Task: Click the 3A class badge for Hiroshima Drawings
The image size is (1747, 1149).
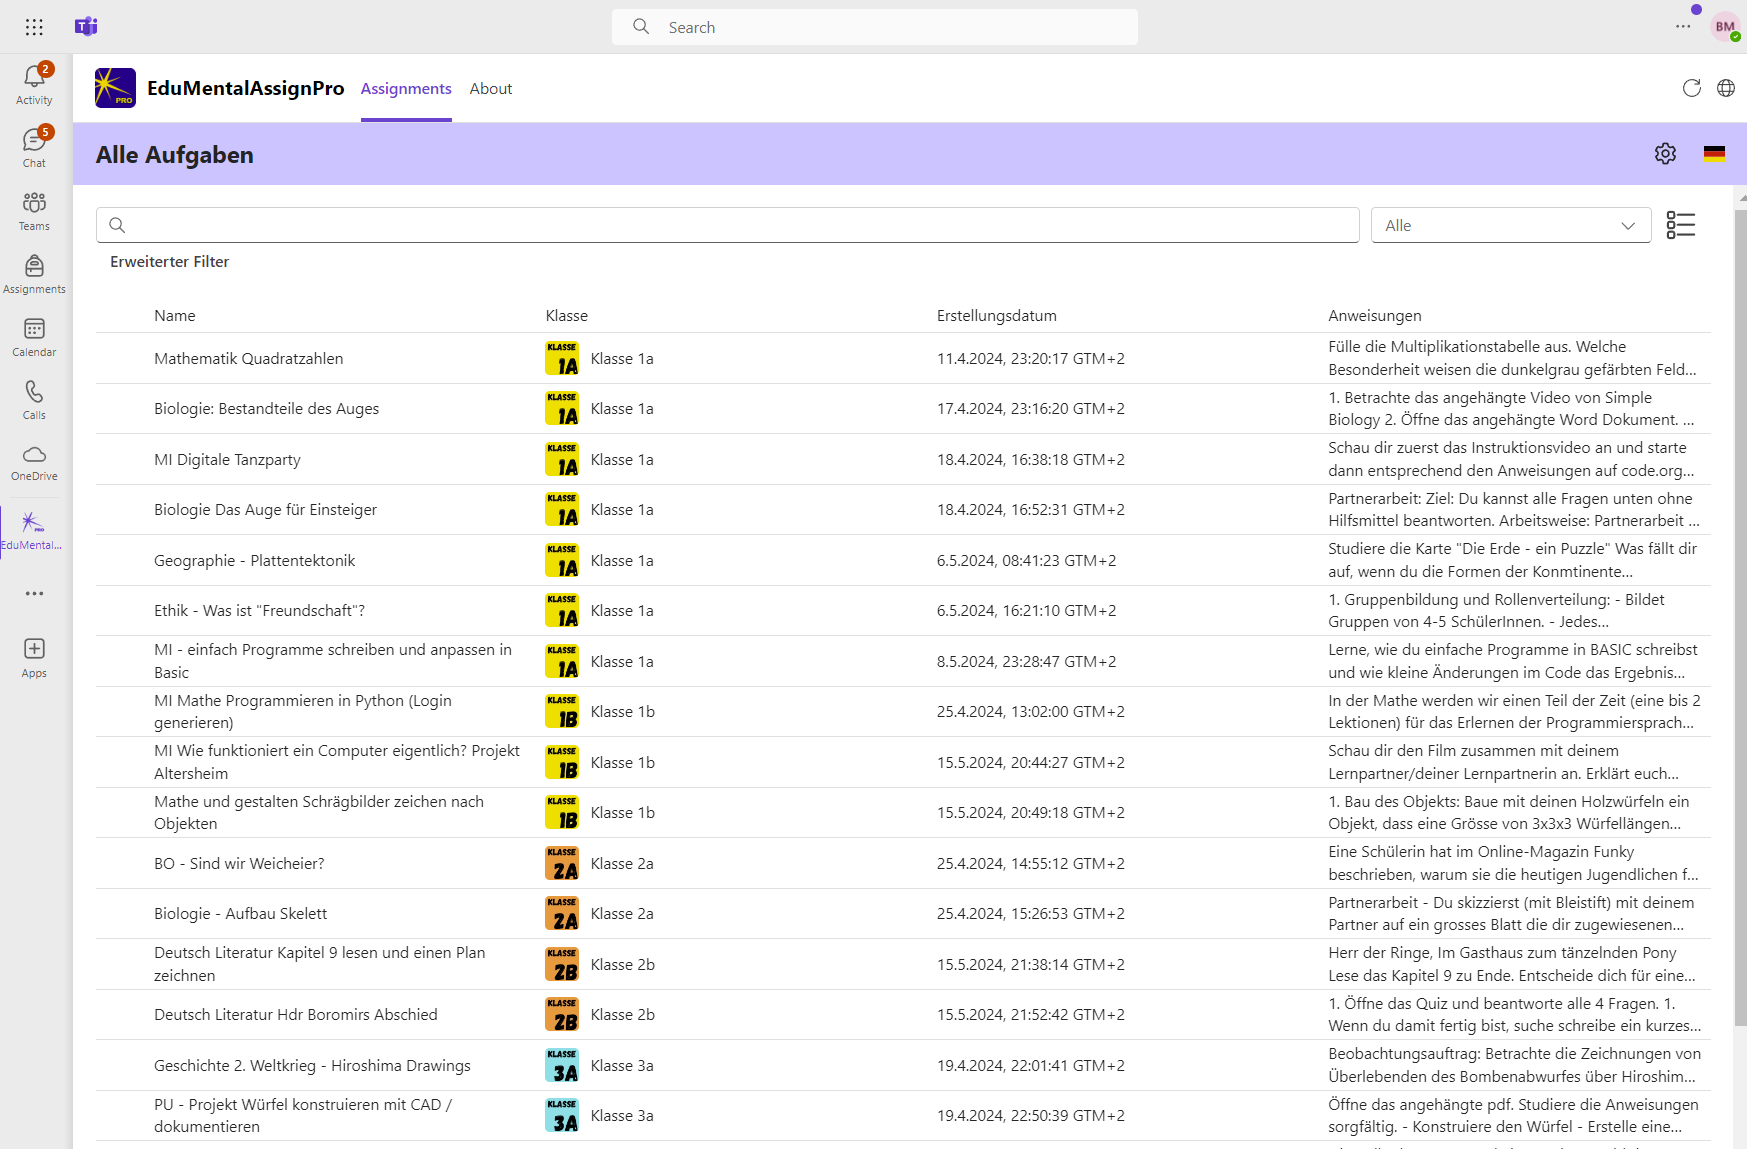Action: pos(562,1065)
